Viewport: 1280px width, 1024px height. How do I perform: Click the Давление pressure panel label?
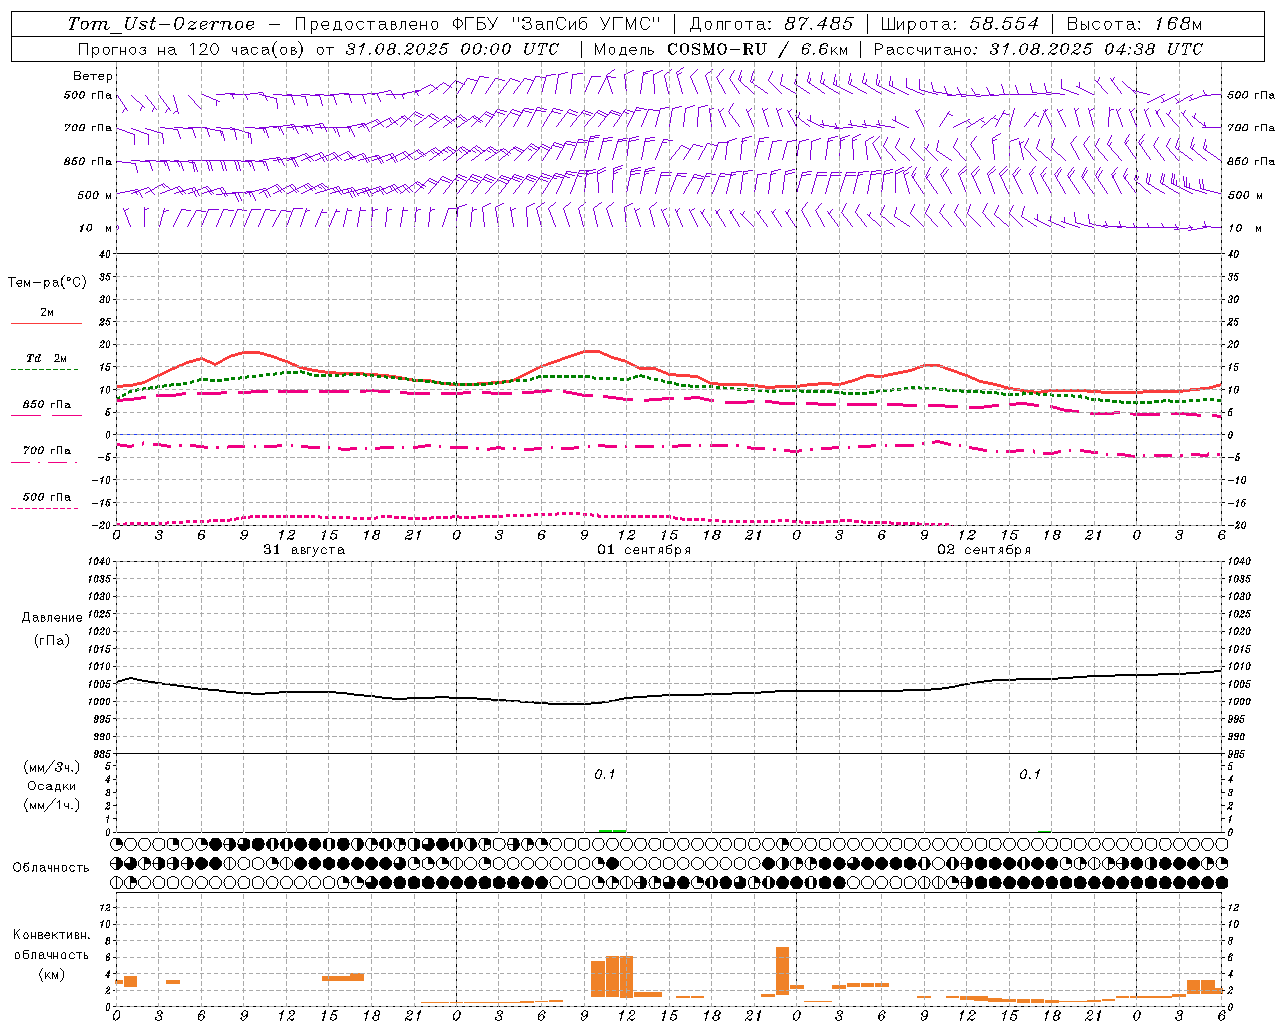coord(52,617)
